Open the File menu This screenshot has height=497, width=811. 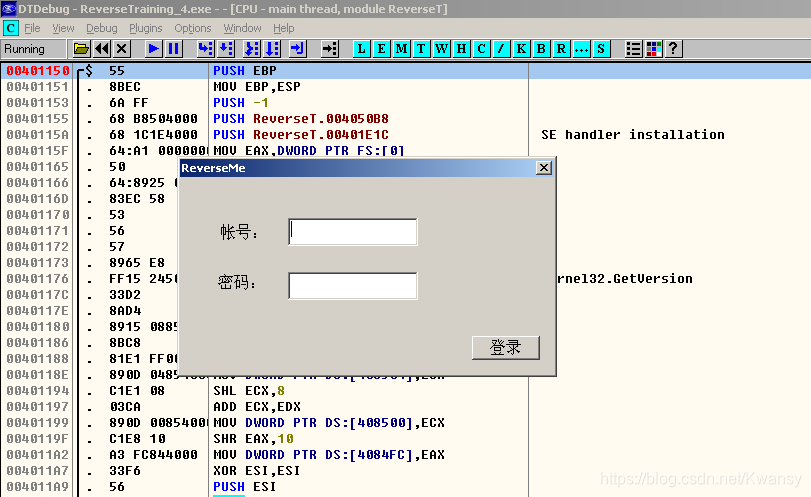point(32,28)
